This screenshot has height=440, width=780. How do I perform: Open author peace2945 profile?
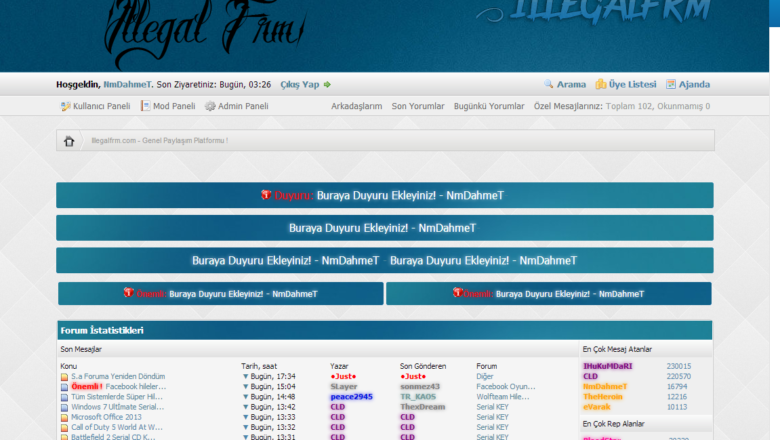pyautogui.click(x=351, y=397)
